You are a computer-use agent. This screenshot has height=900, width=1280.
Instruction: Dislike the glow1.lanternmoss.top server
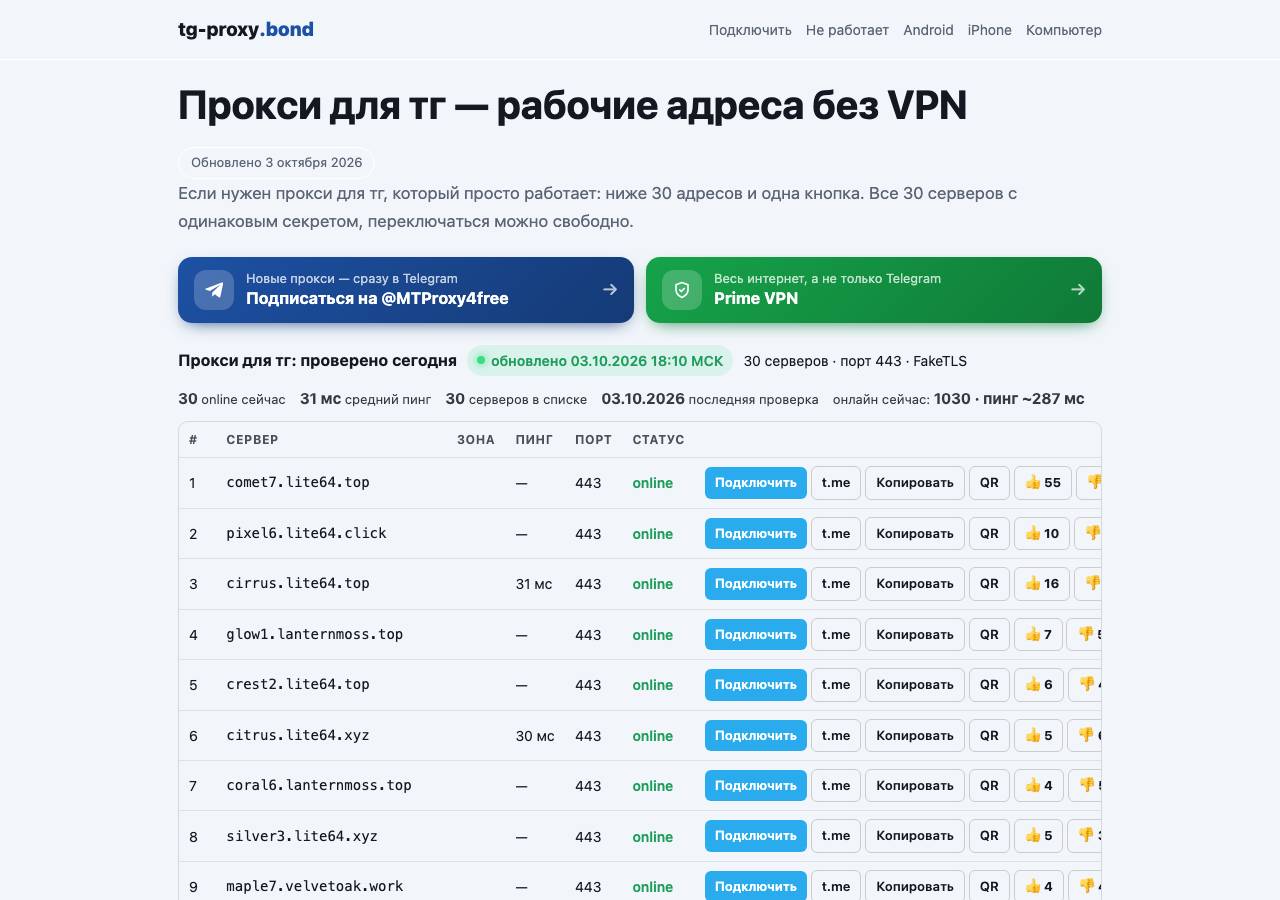1085,635
